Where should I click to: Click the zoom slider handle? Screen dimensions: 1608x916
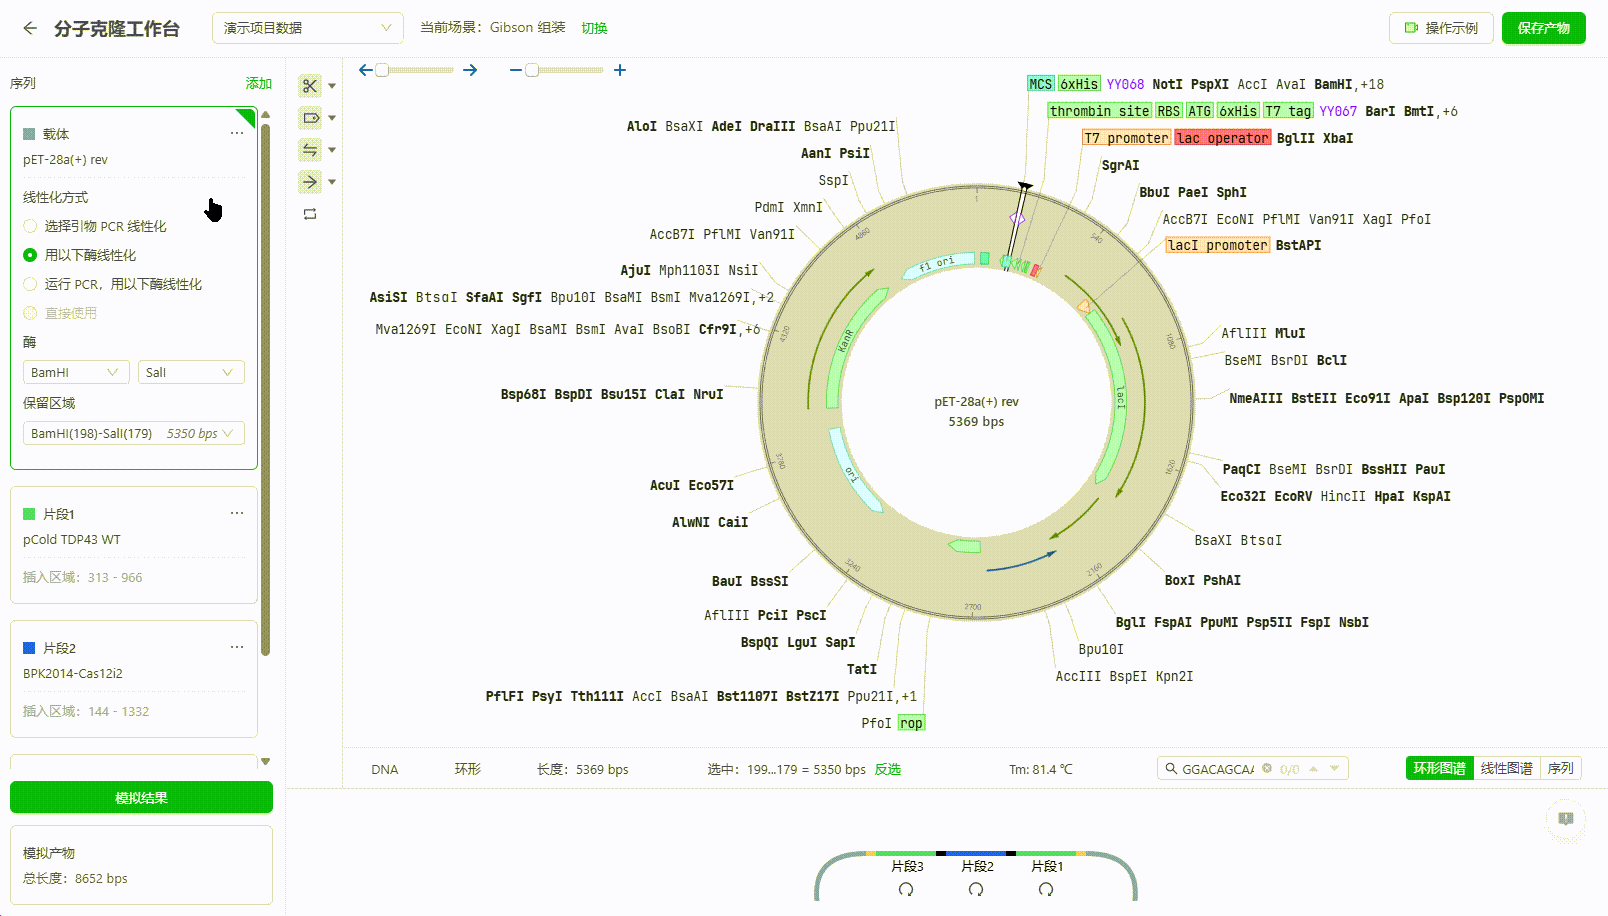pyautogui.click(x=532, y=70)
